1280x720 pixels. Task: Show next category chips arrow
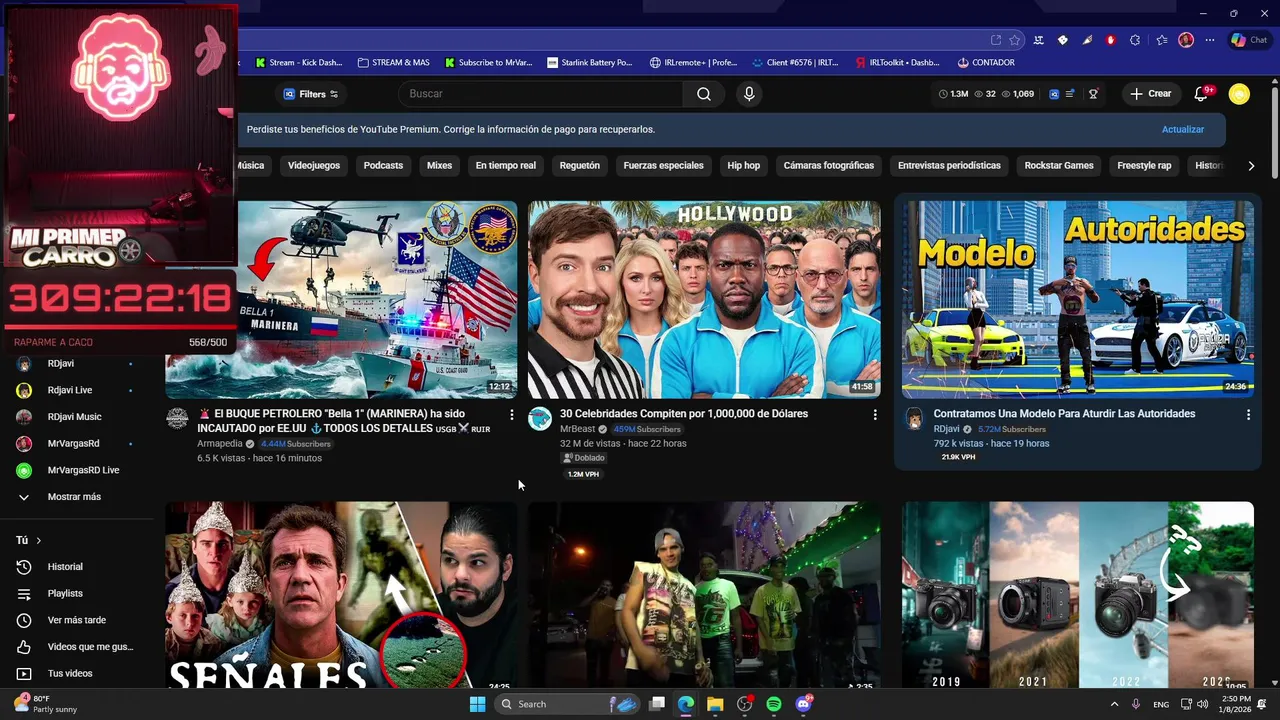point(1251,166)
